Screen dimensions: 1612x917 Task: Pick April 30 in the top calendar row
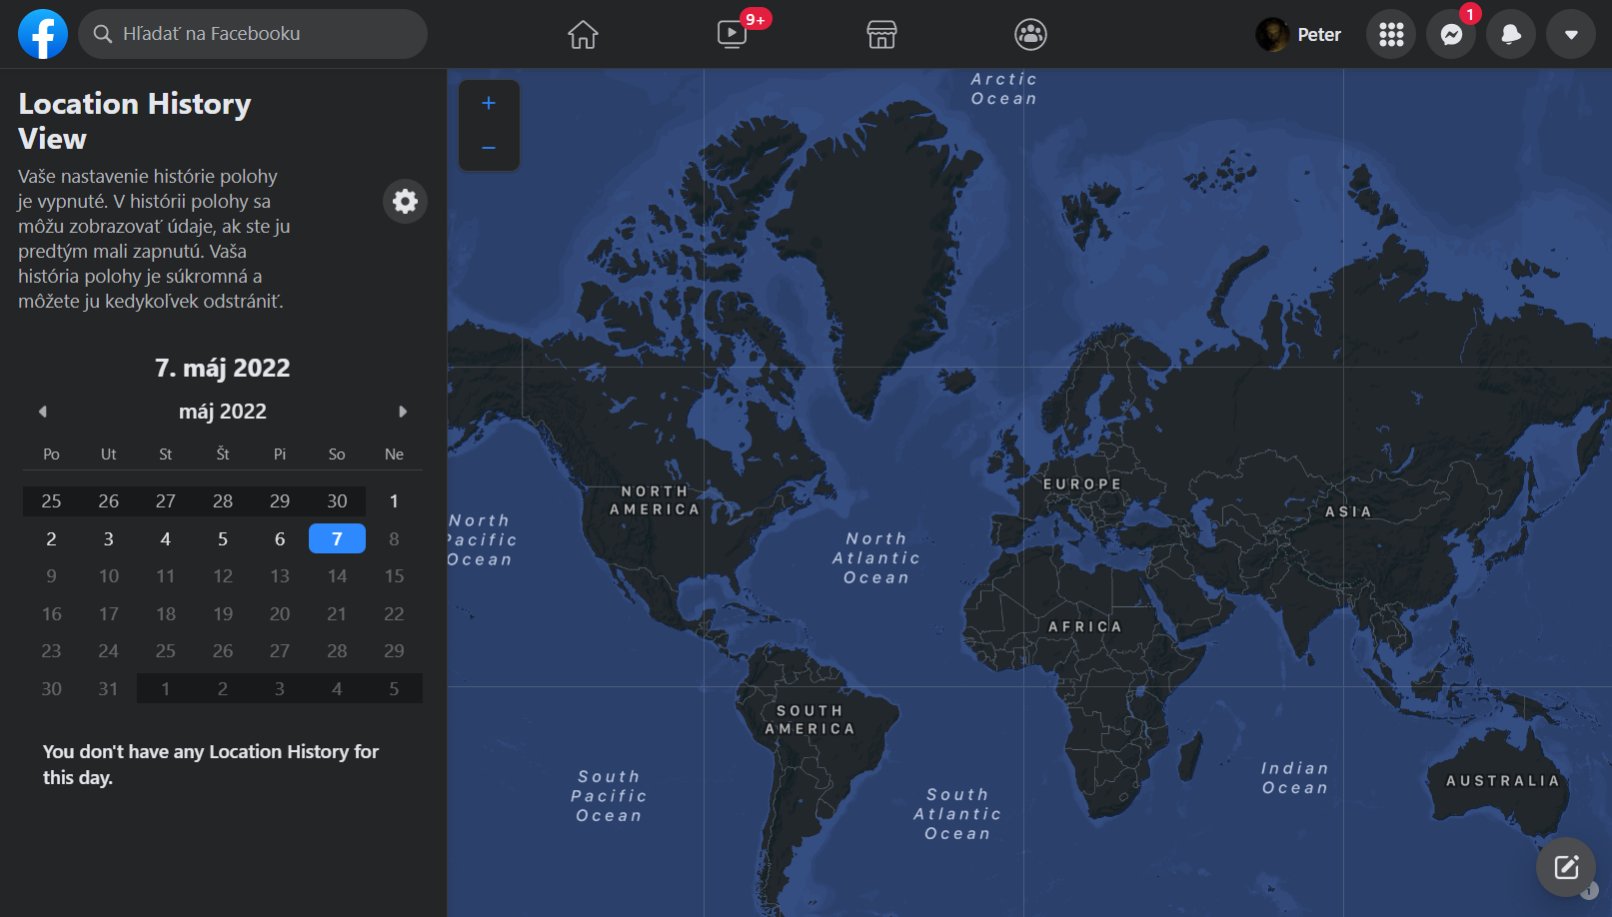pos(337,501)
